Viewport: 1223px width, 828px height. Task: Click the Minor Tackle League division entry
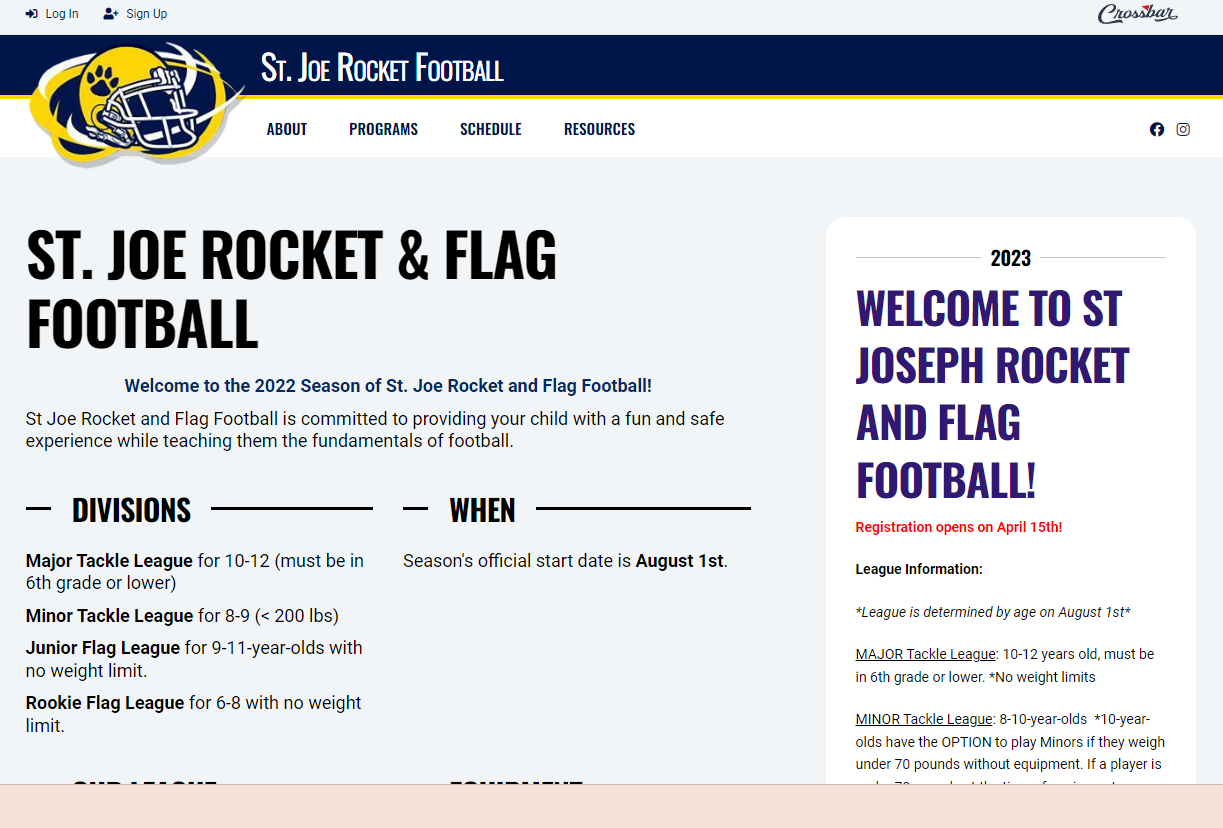click(182, 616)
